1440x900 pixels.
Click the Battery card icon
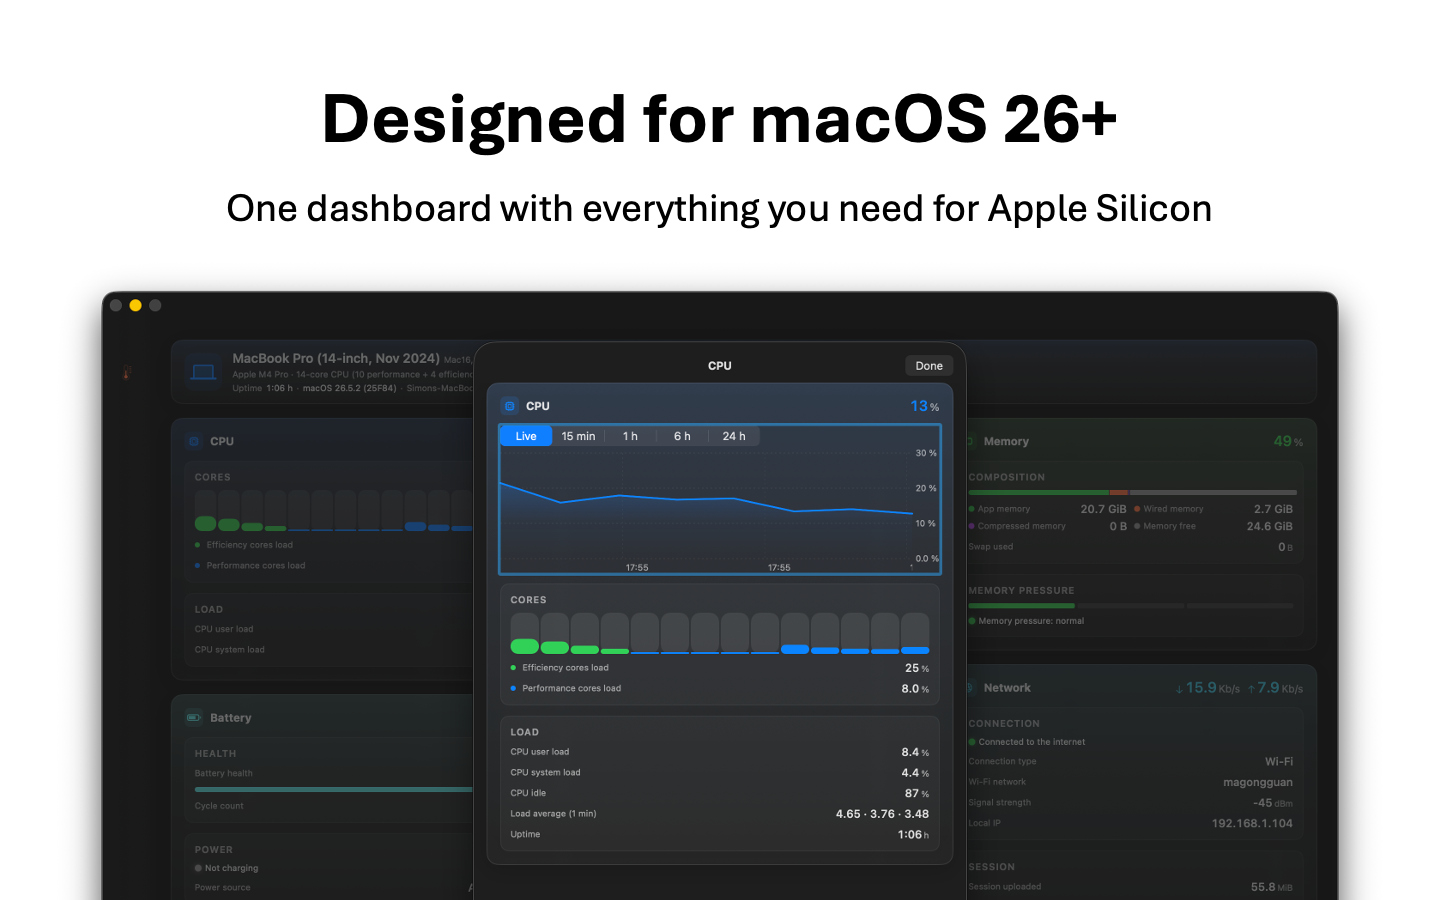[194, 717]
